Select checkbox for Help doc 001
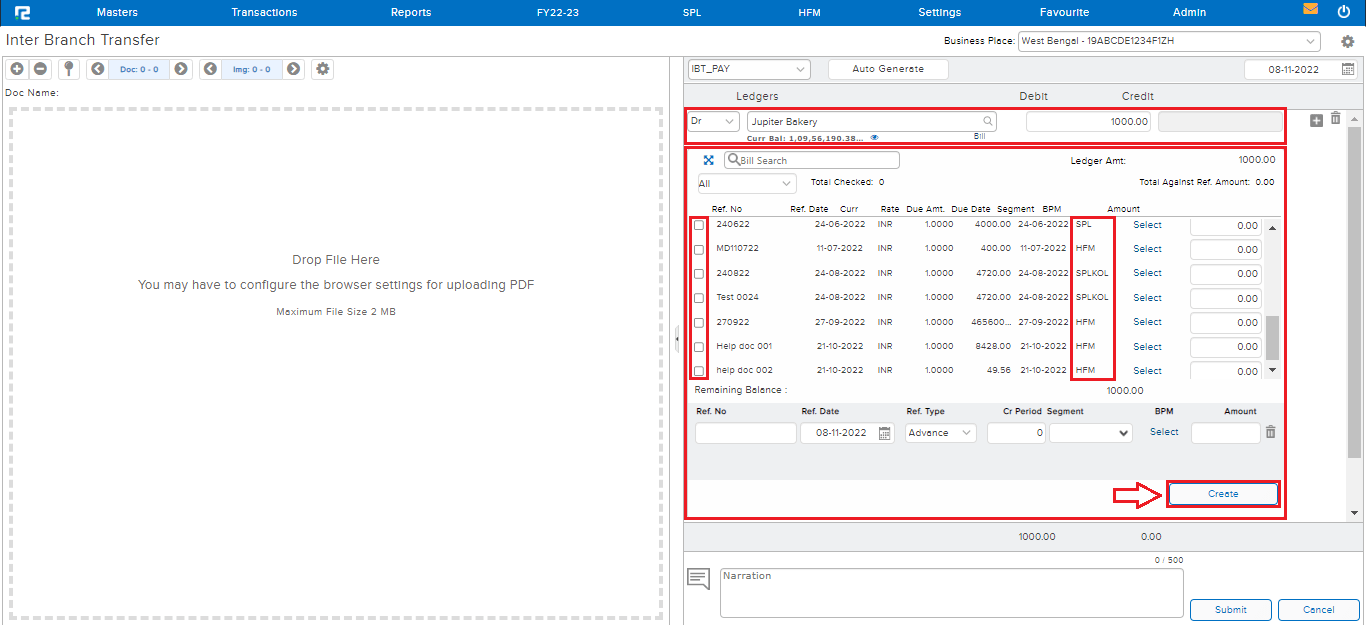1366x625 pixels. 699,347
